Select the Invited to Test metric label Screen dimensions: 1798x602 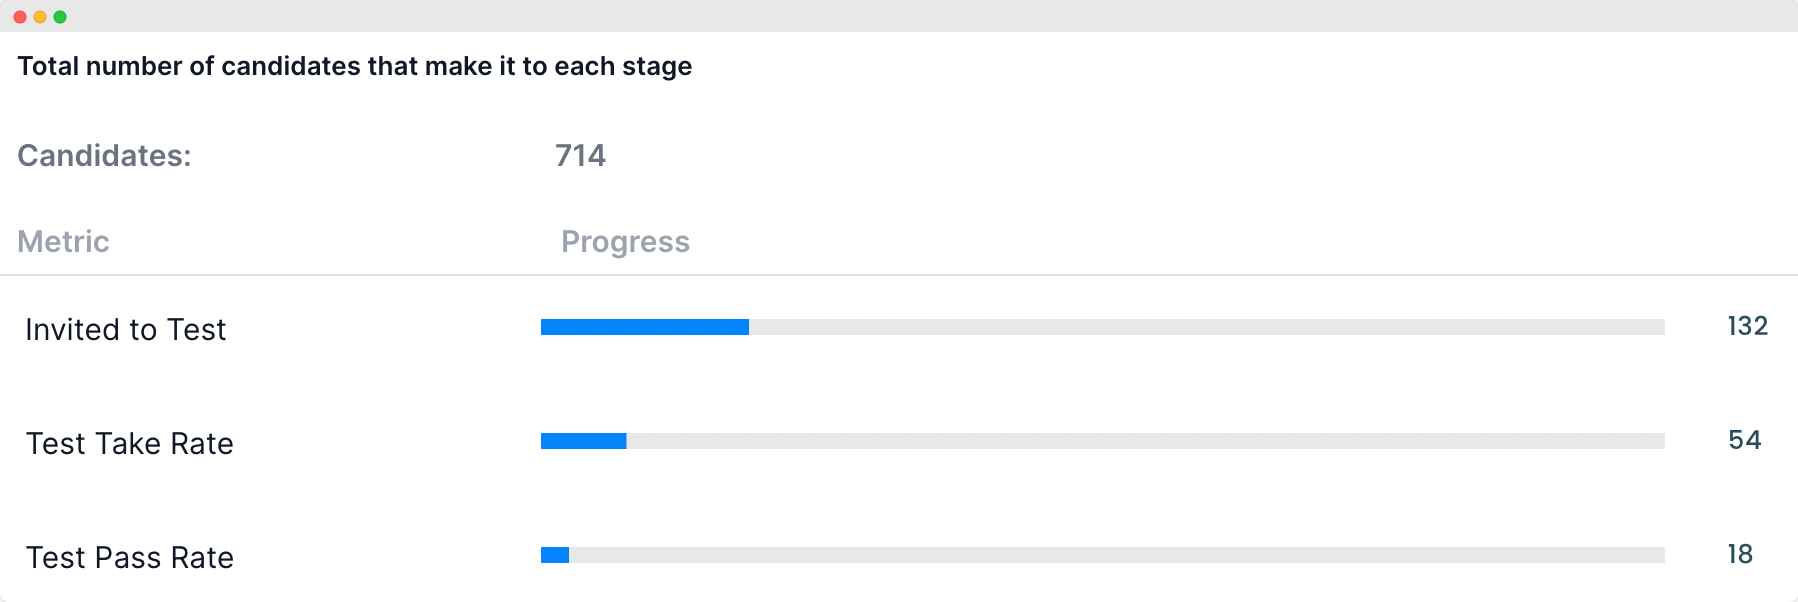(126, 329)
